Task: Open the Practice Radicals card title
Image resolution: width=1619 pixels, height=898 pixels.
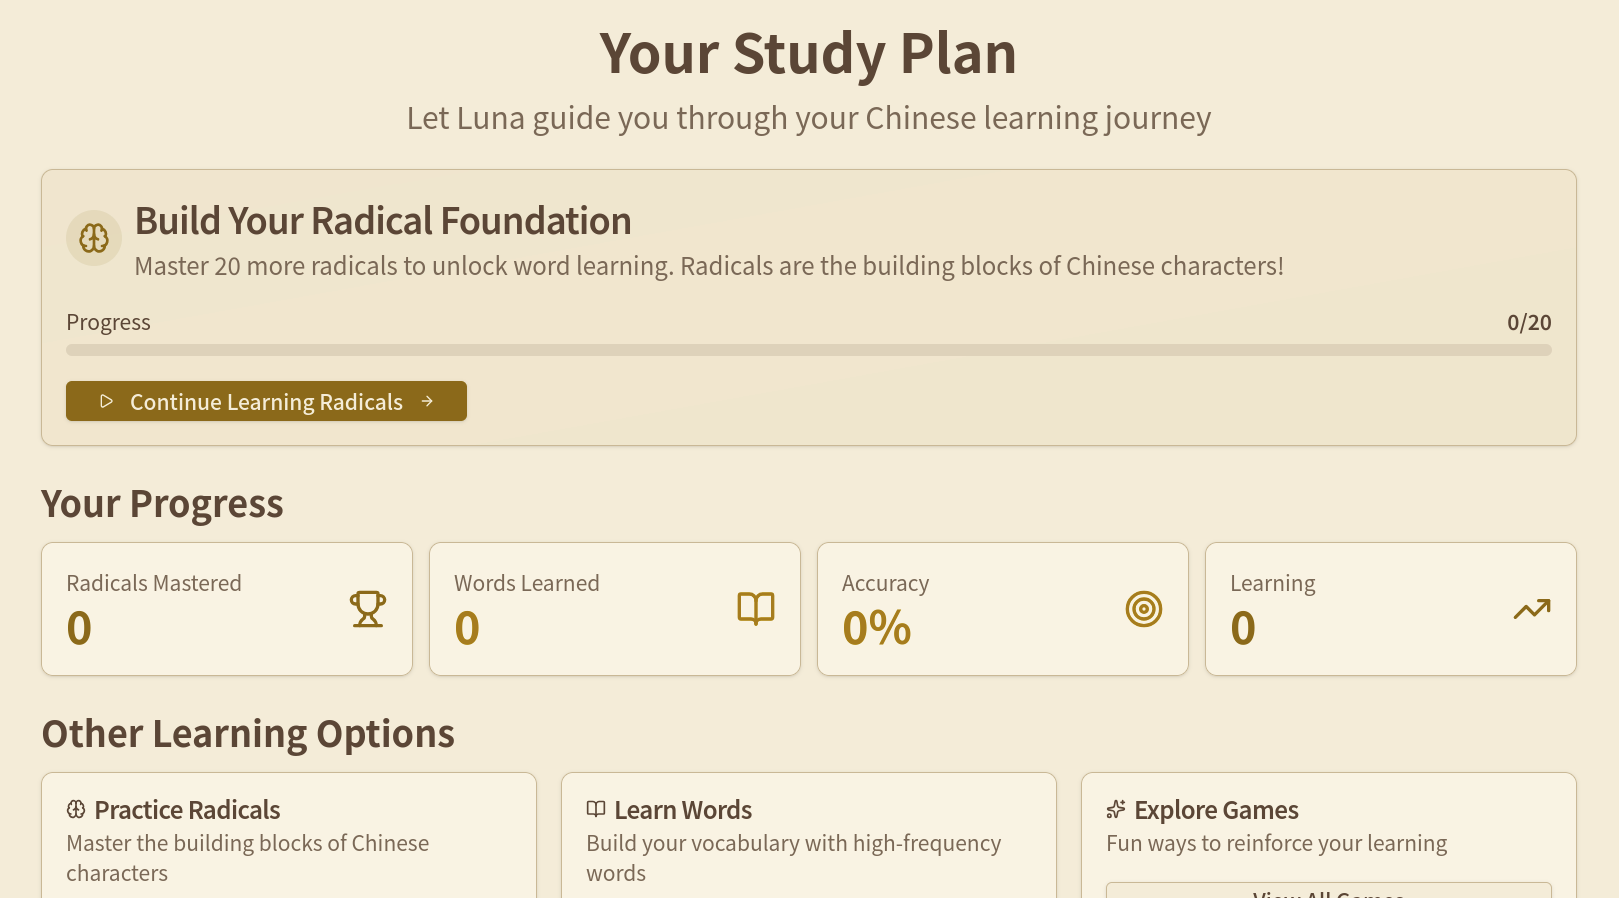Action: pyautogui.click(x=187, y=810)
